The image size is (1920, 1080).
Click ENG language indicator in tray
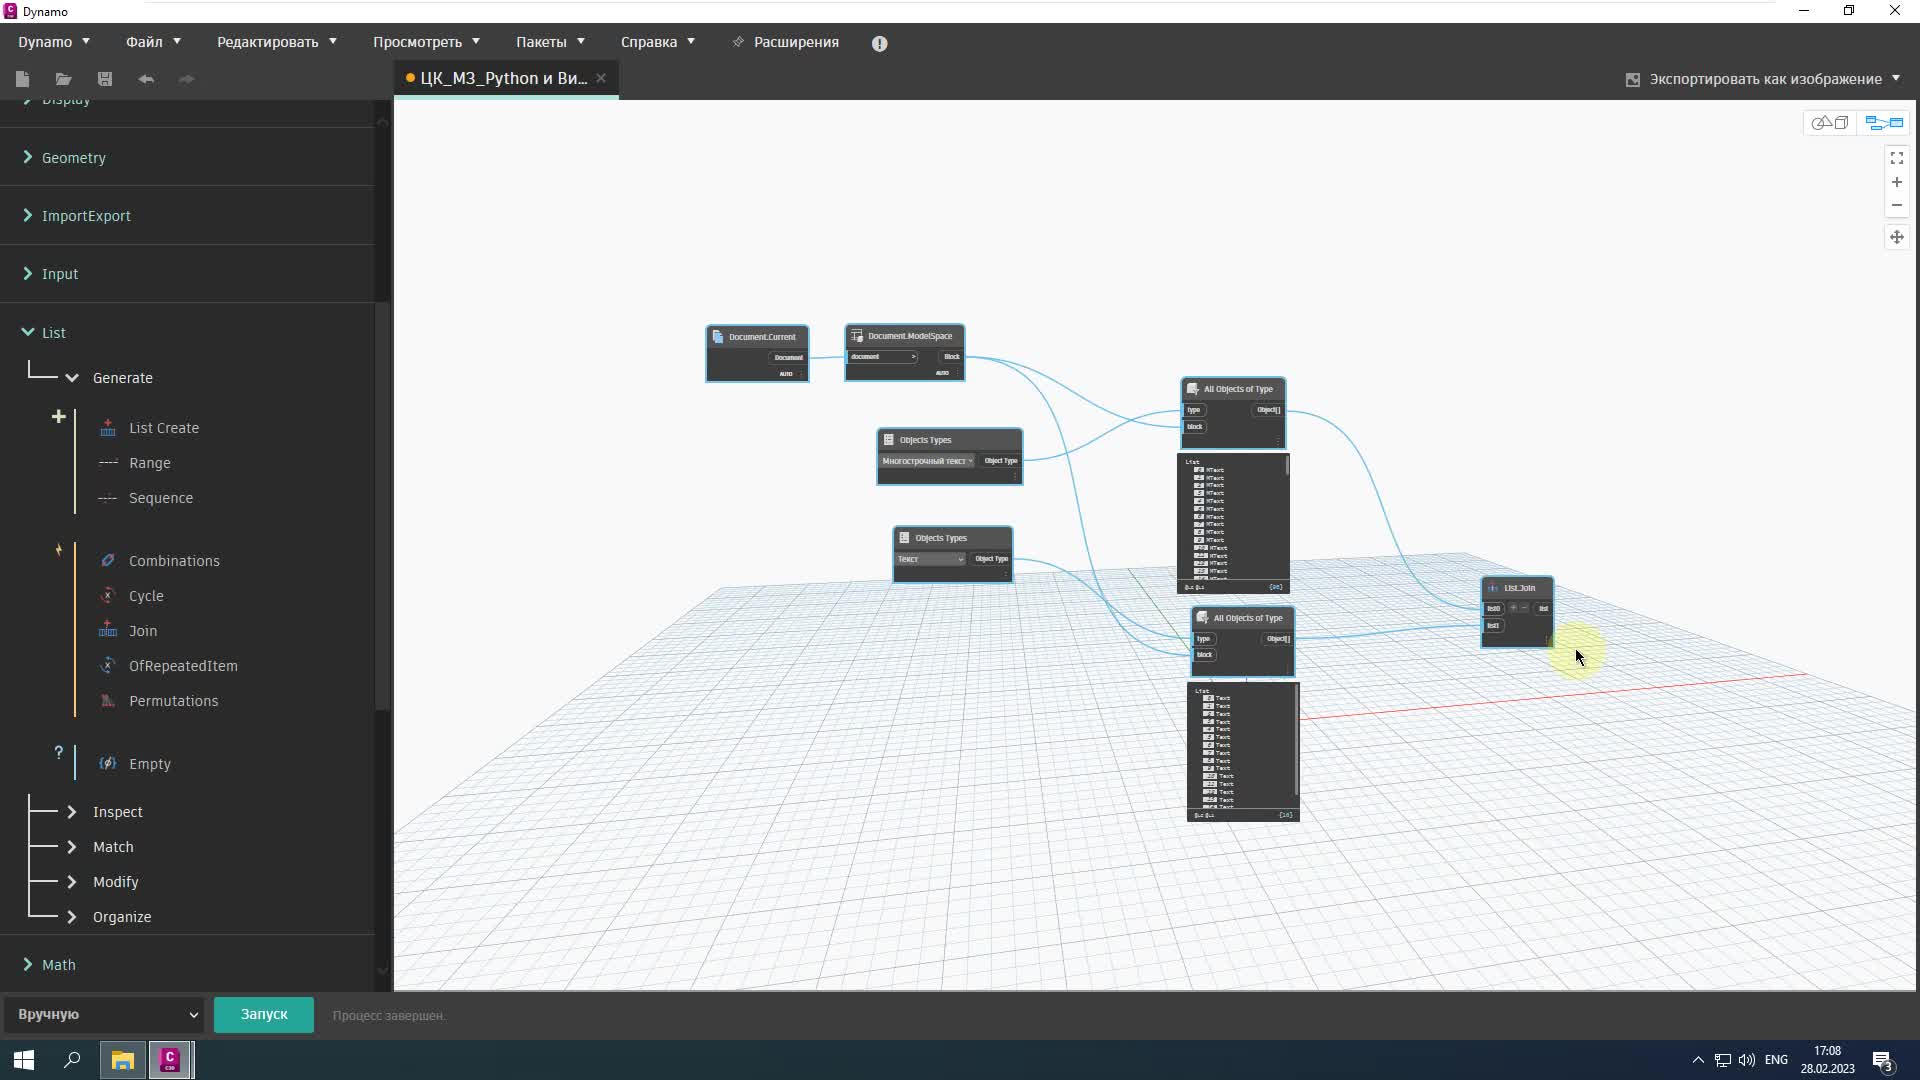coord(1776,1060)
